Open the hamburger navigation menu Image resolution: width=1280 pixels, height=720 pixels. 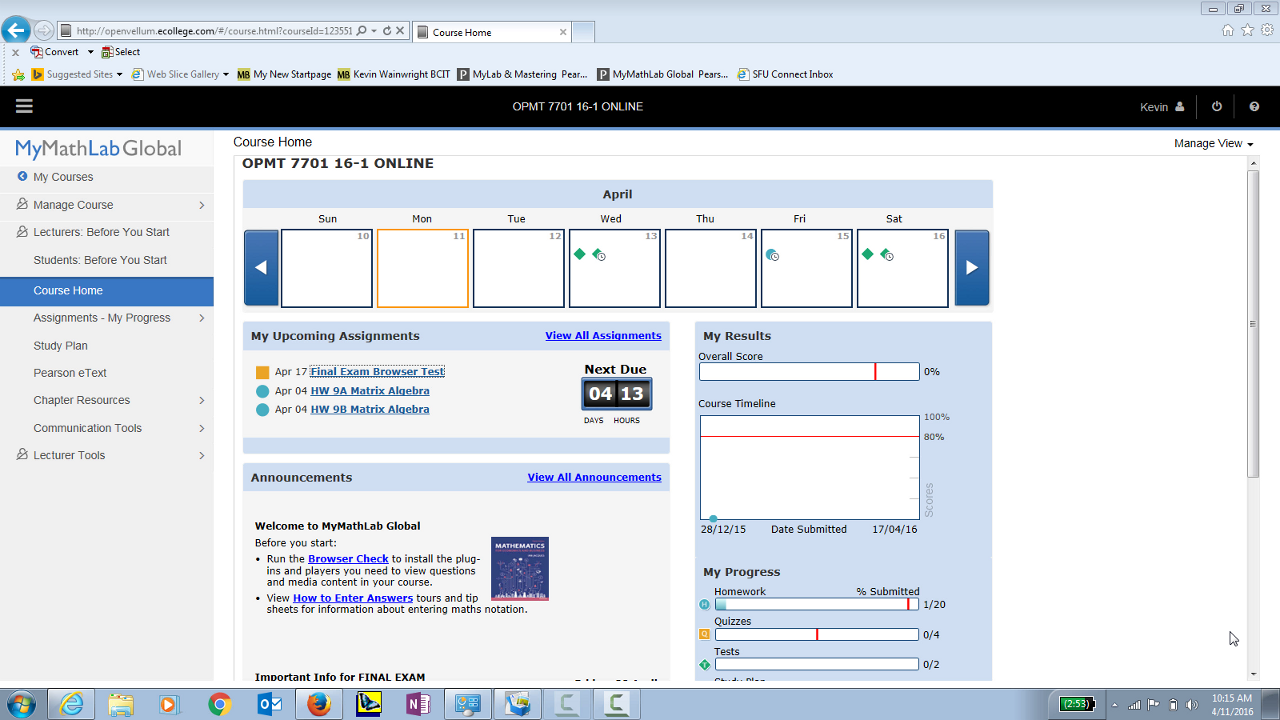click(24, 106)
